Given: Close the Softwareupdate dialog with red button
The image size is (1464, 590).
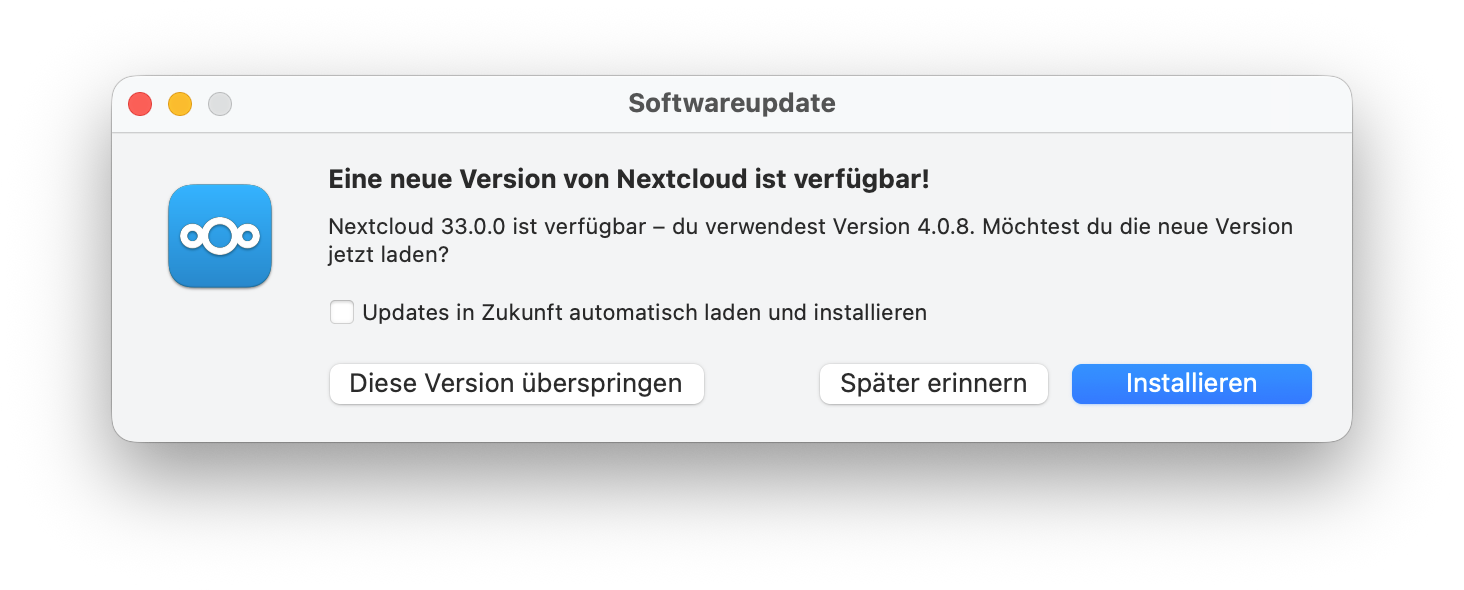Looking at the screenshot, I should 140,104.
